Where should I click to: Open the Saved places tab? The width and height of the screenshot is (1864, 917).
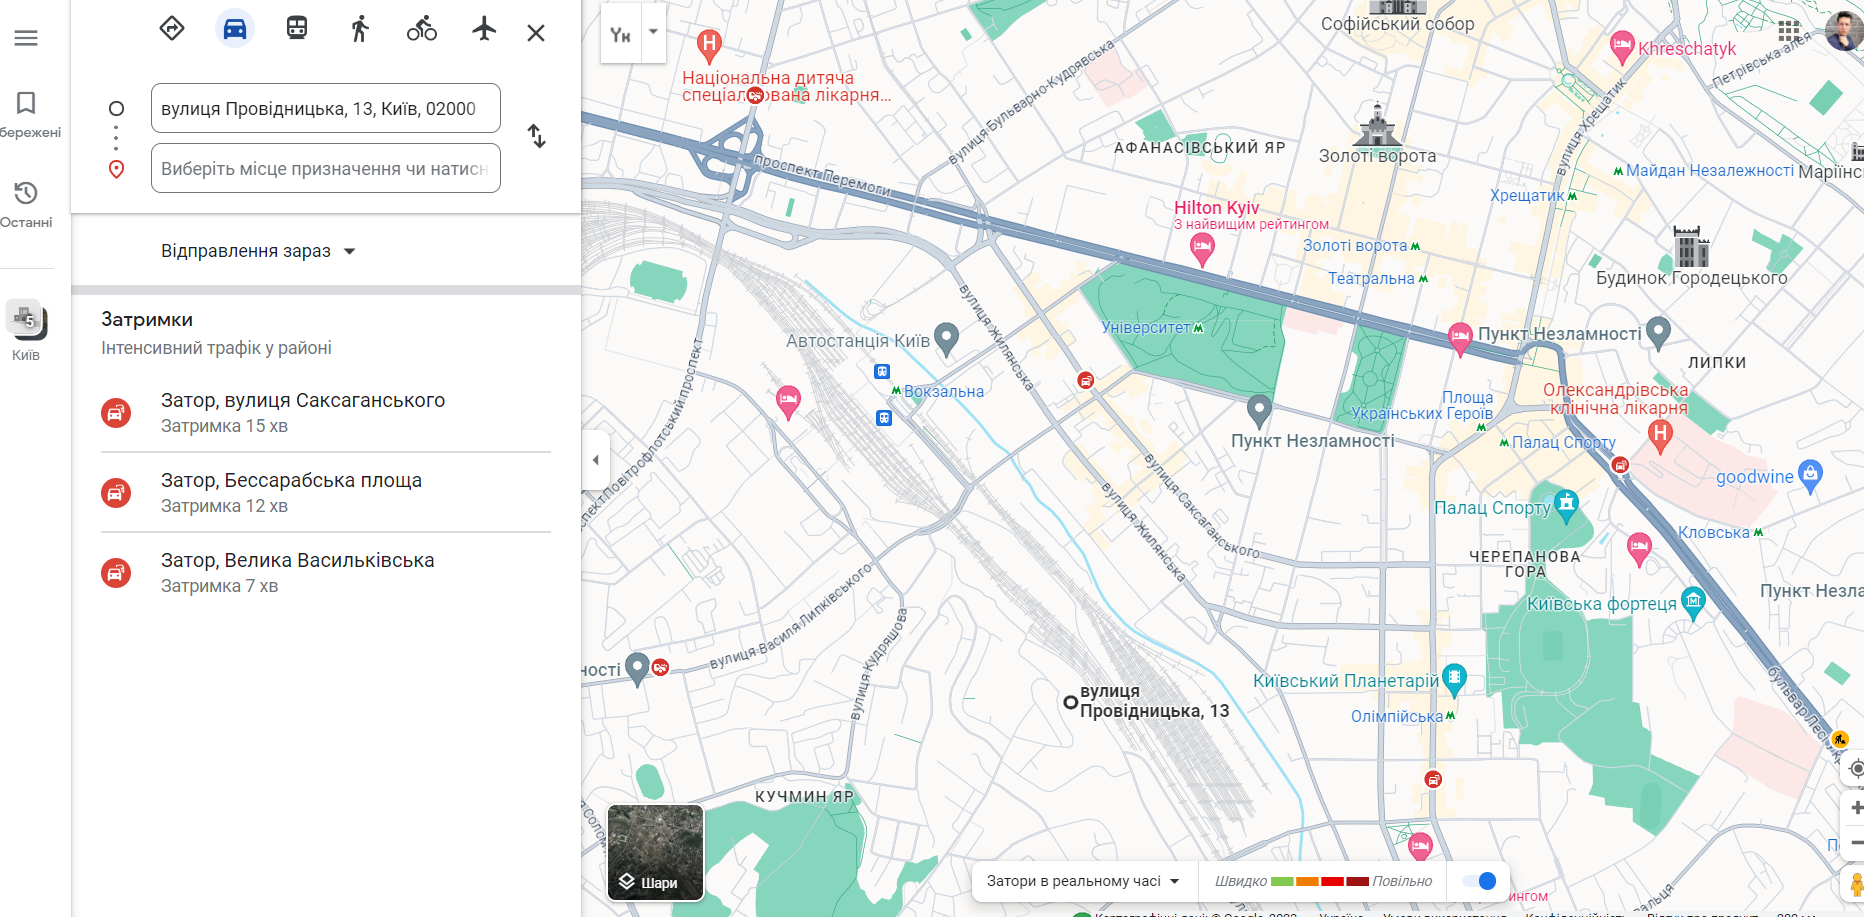[26, 112]
